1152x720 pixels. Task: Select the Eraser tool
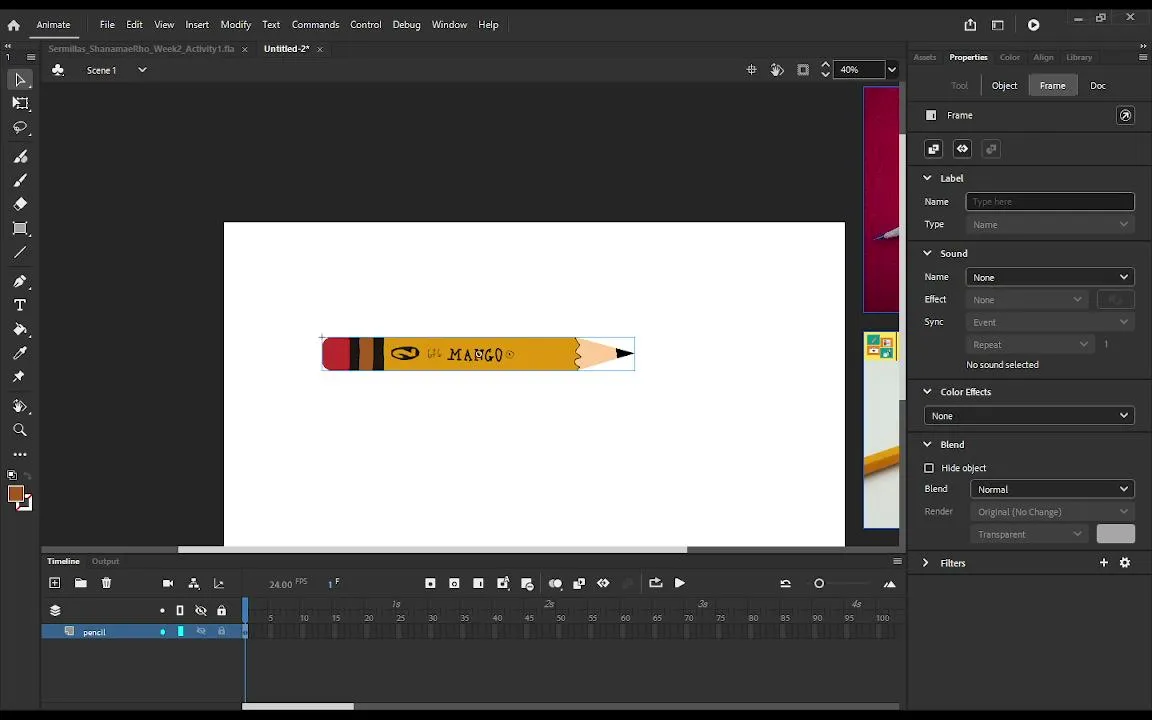point(20,204)
